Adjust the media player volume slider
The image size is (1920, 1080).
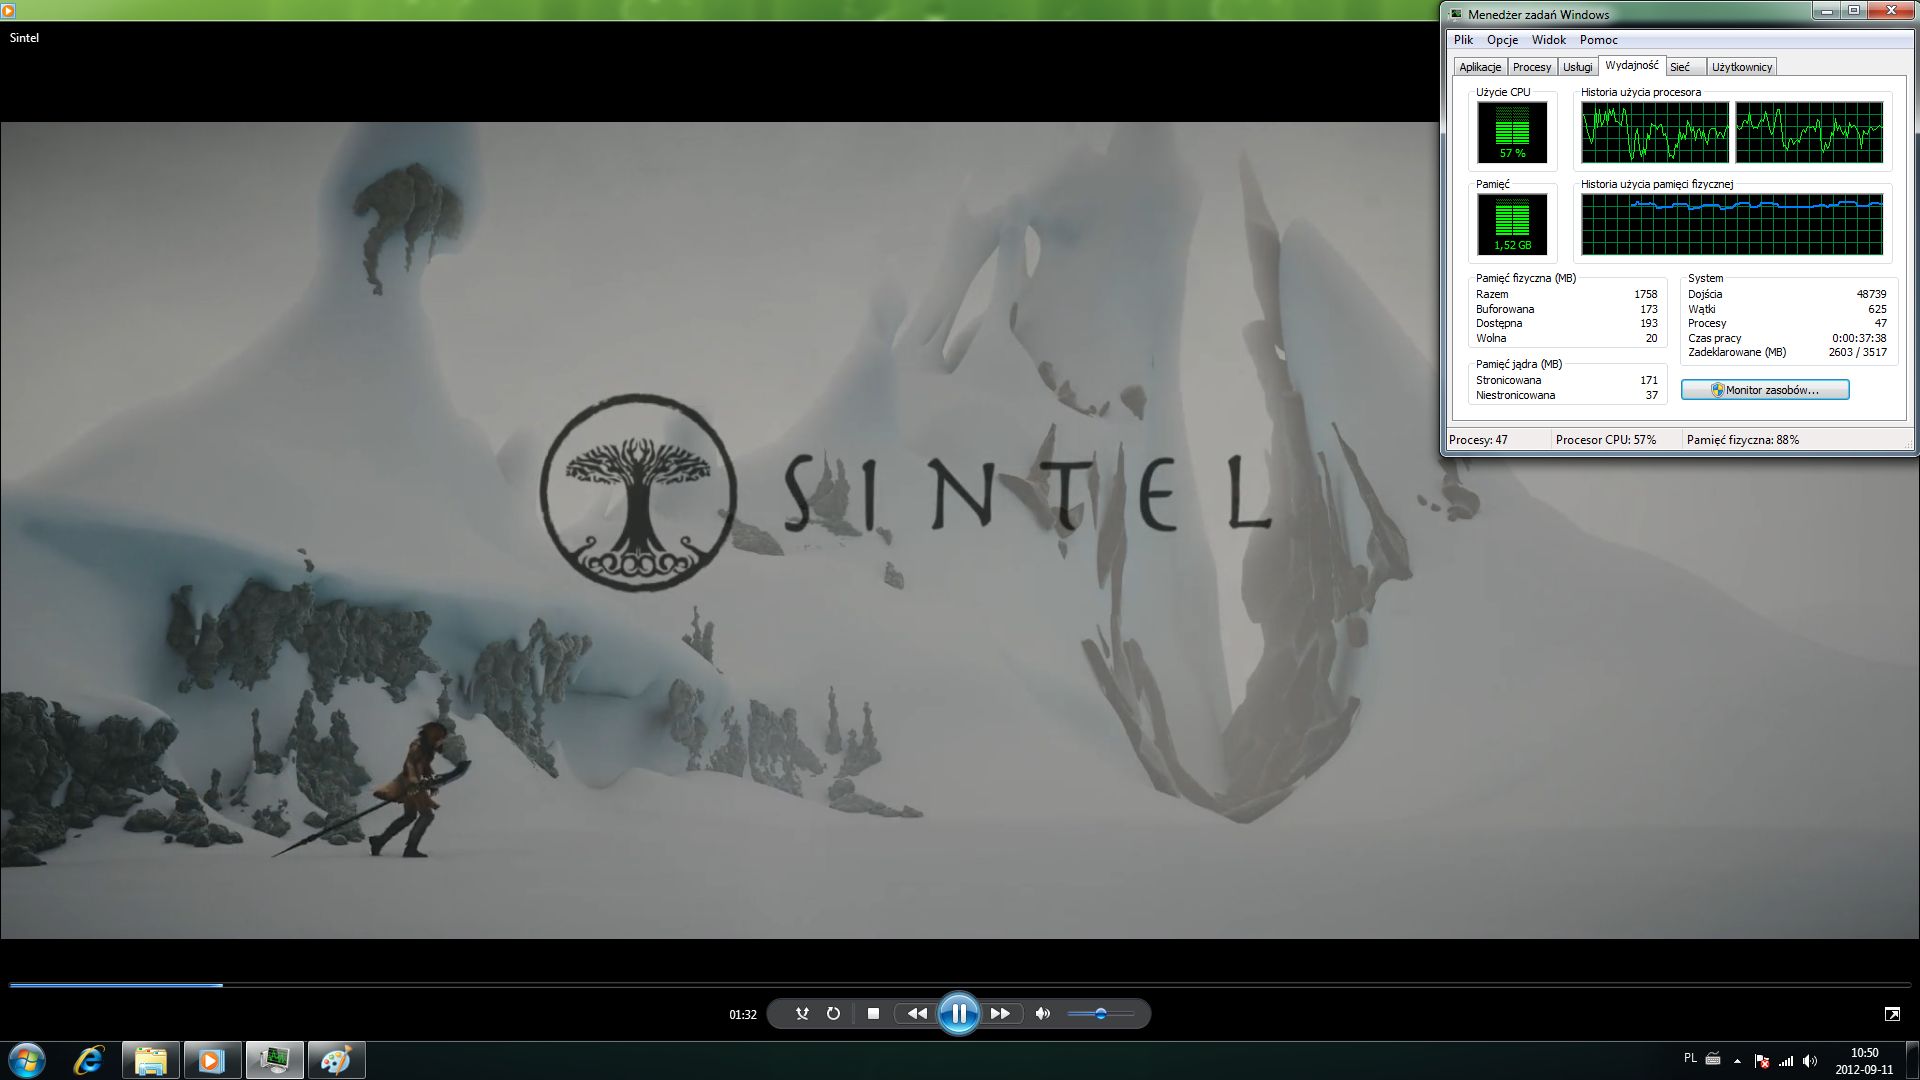[1100, 1014]
